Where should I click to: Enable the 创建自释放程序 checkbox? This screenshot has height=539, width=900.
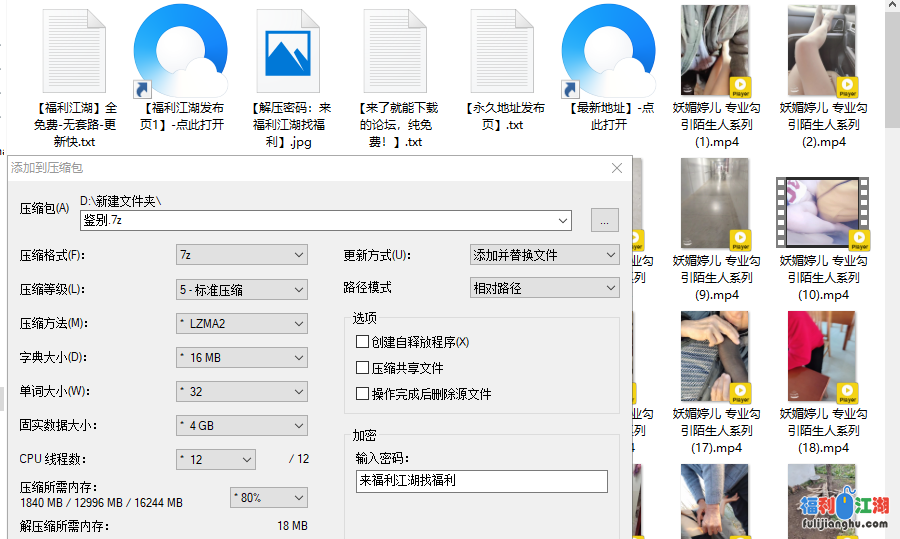[363, 342]
